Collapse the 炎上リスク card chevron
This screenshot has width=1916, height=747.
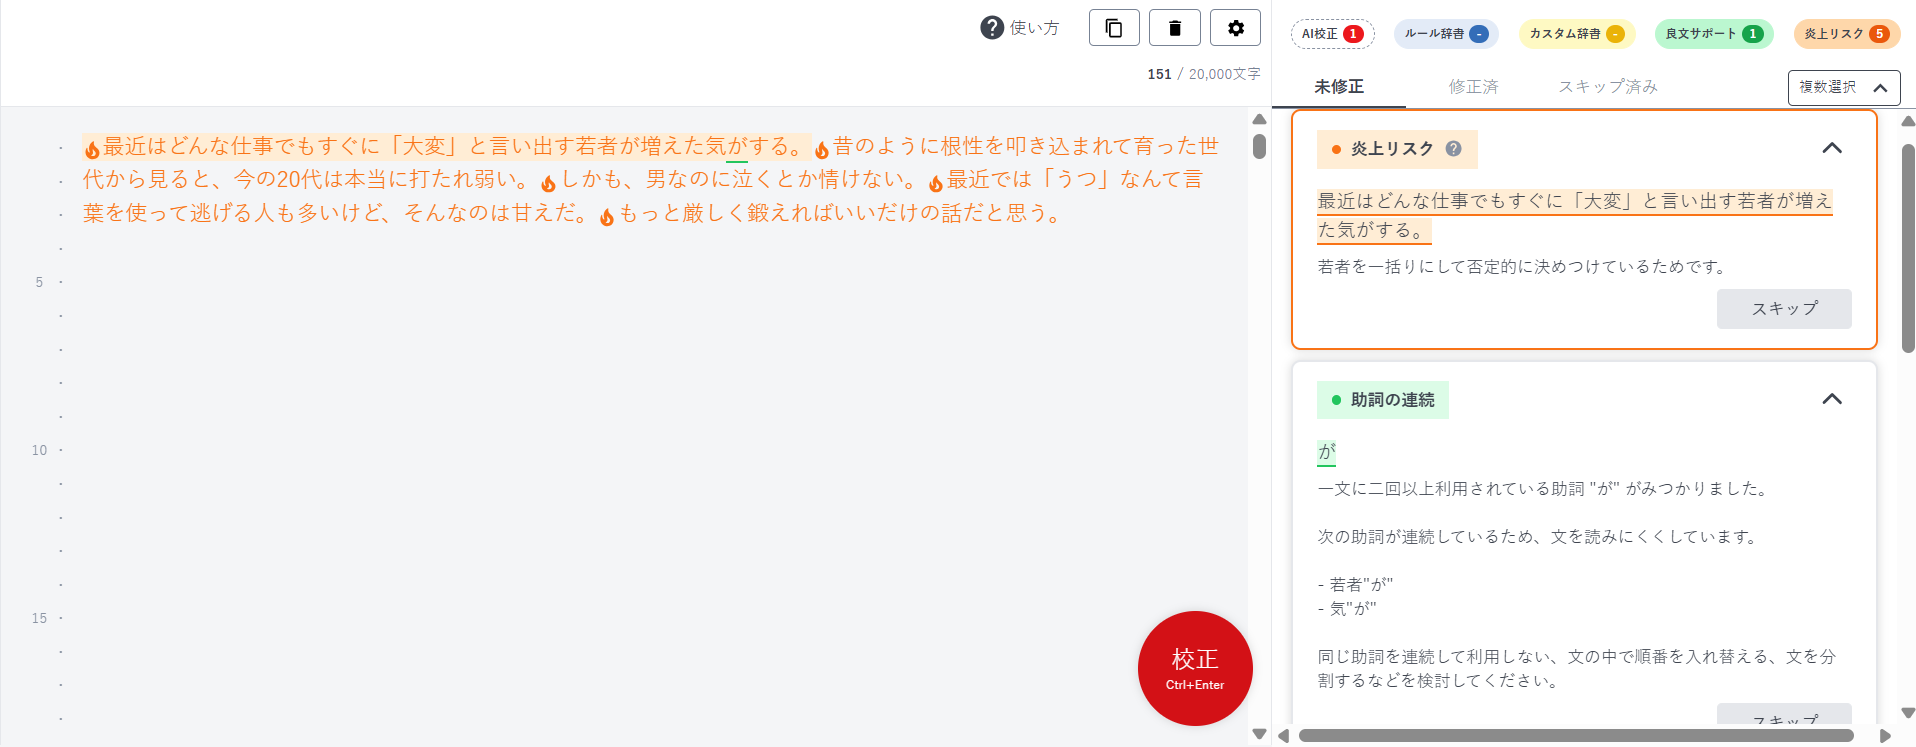click(1832, 148)
